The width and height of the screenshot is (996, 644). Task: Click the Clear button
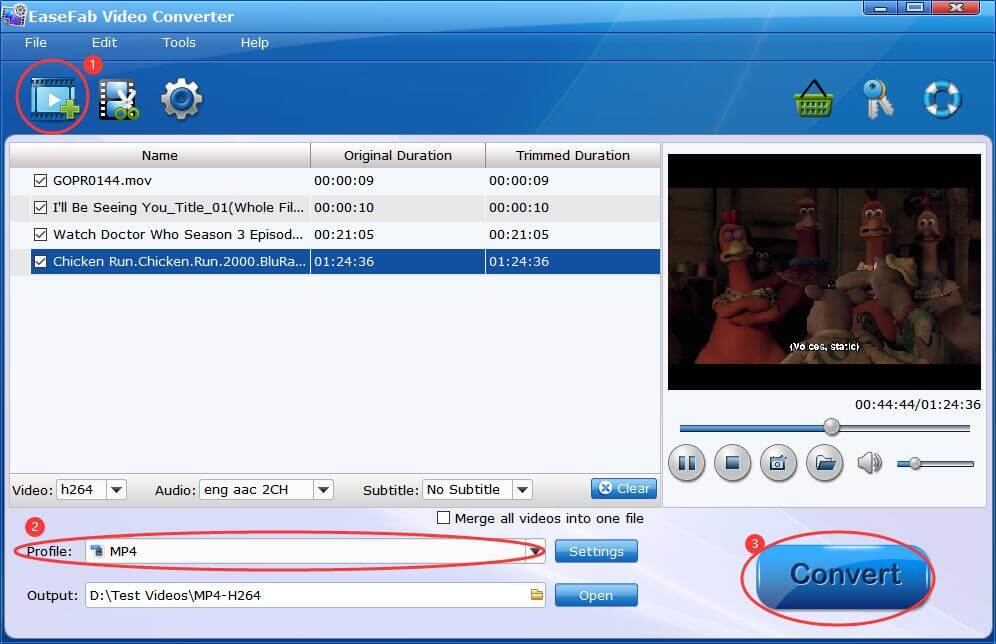coord(623,488)
